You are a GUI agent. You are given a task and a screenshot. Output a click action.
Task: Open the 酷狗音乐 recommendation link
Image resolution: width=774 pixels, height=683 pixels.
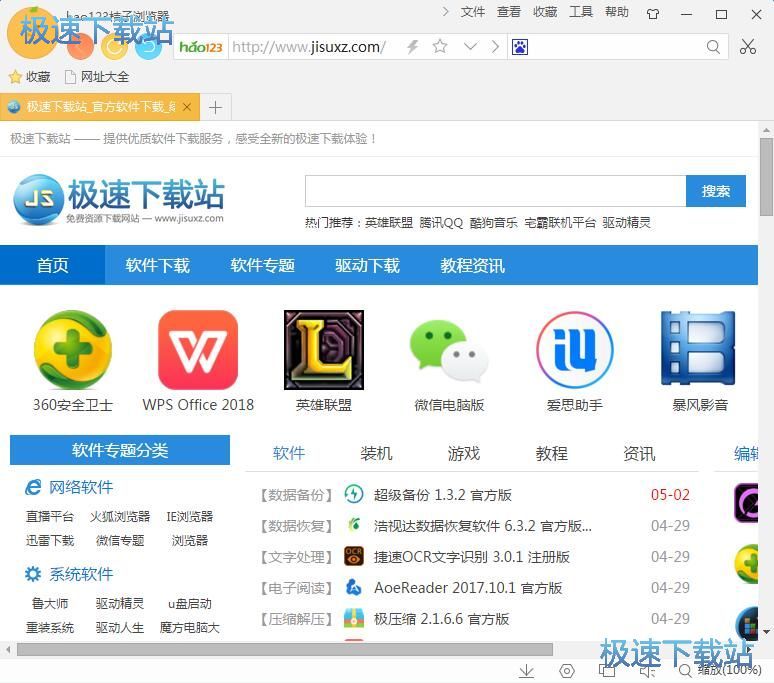click(x=493, y=223)
